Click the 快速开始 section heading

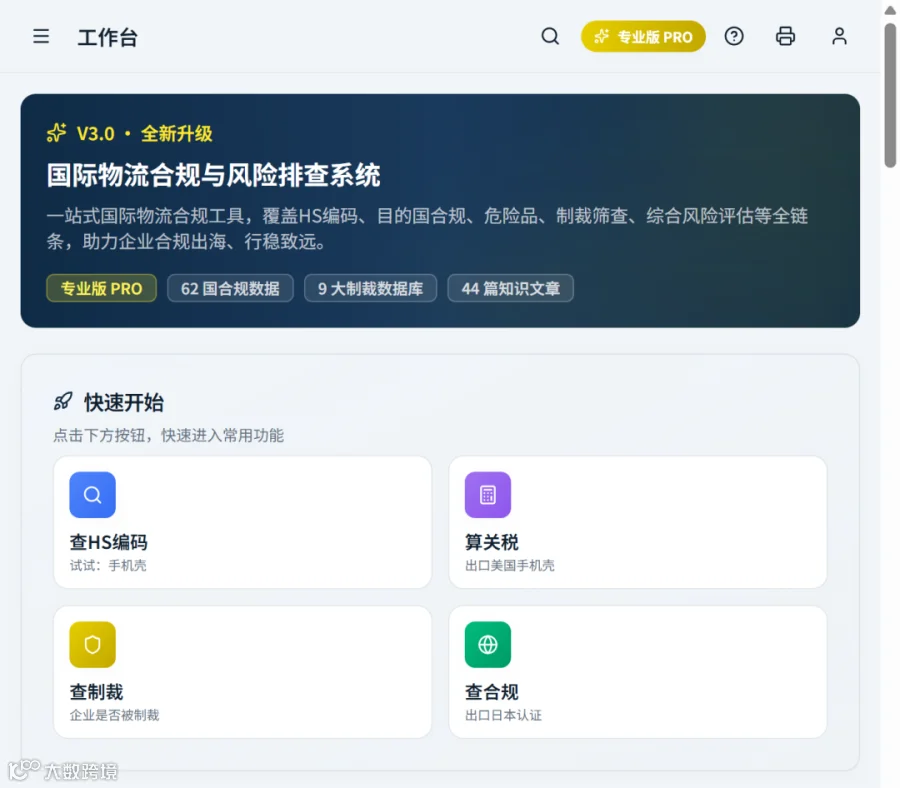[x=124, y=402]
